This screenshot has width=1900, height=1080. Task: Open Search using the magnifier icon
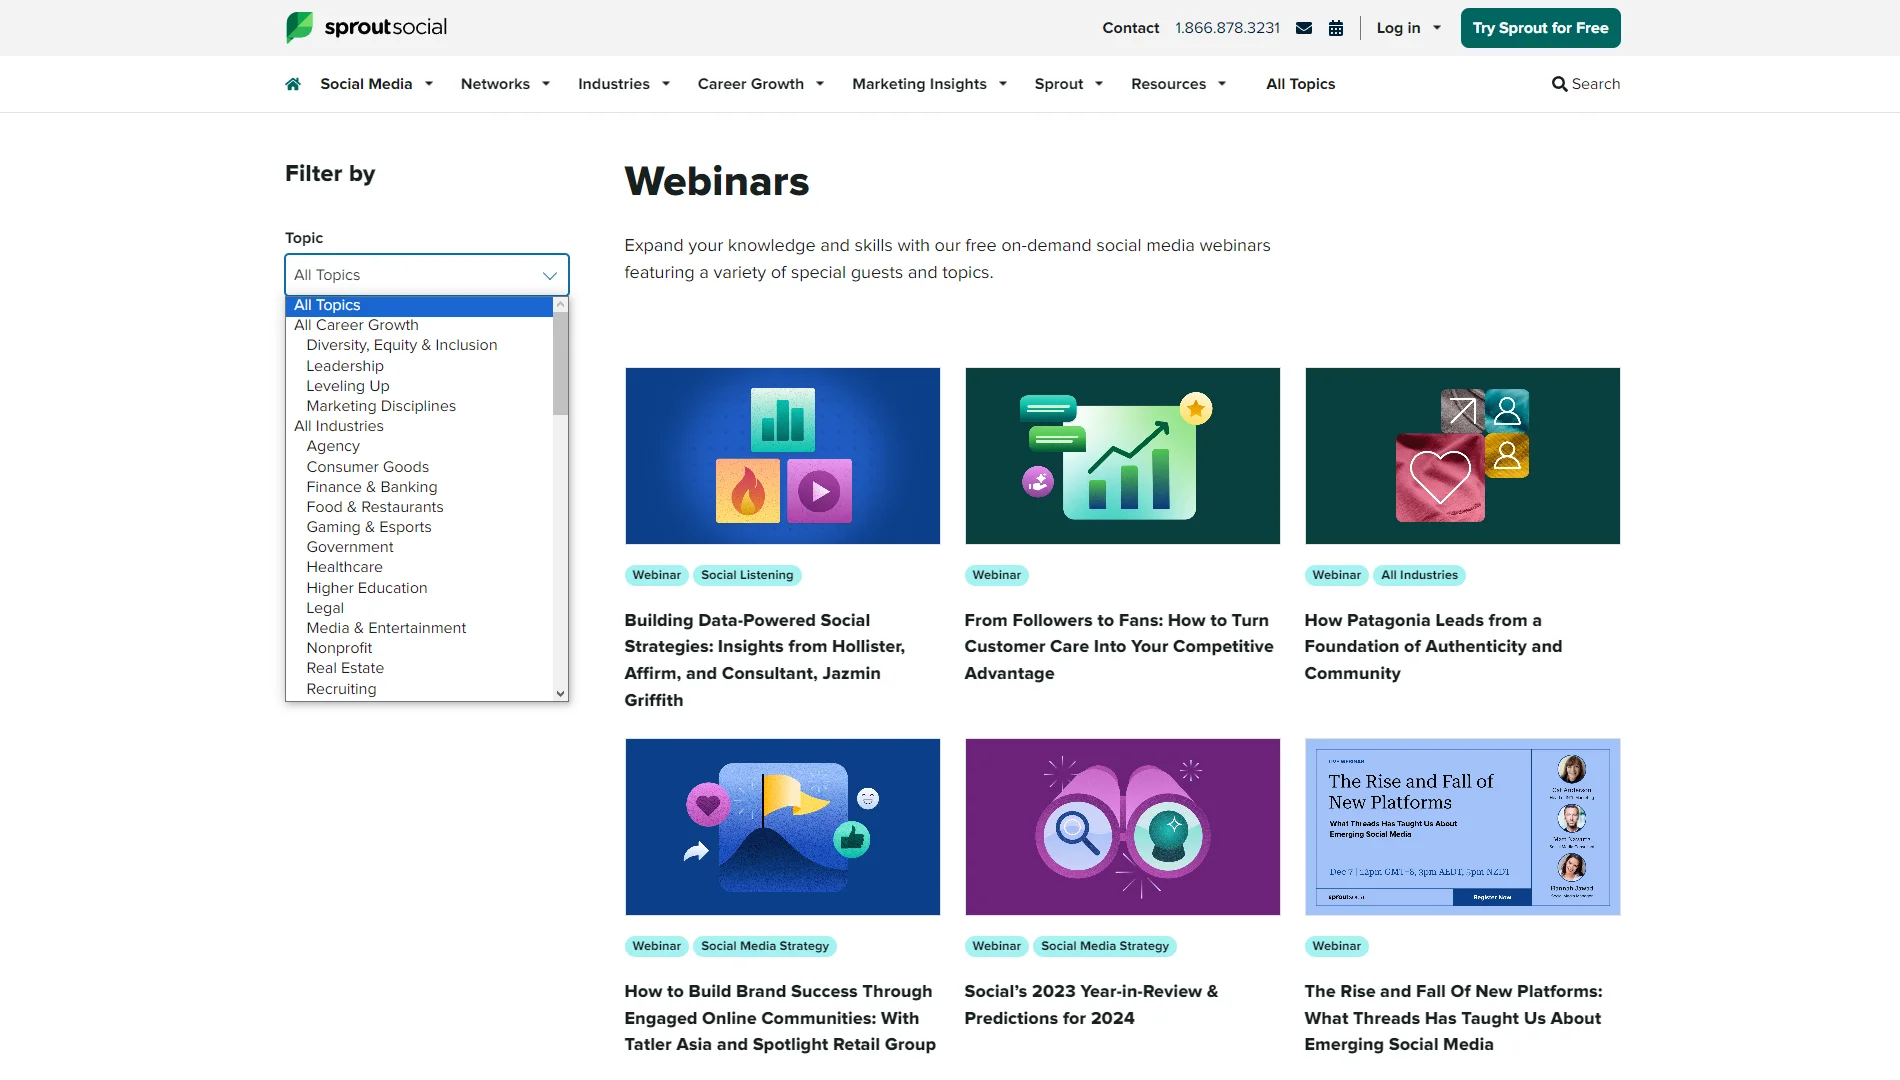pos(1585,84)
